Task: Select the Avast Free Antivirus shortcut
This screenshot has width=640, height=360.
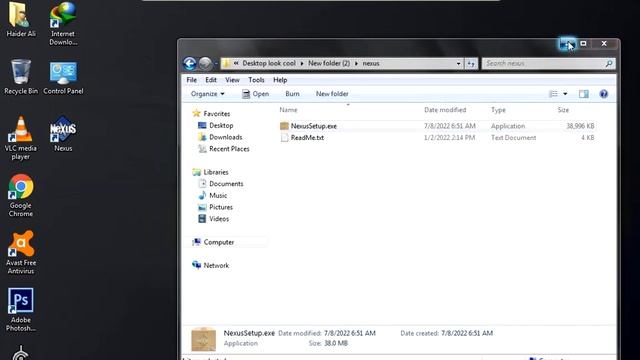Action: [20, 252]
